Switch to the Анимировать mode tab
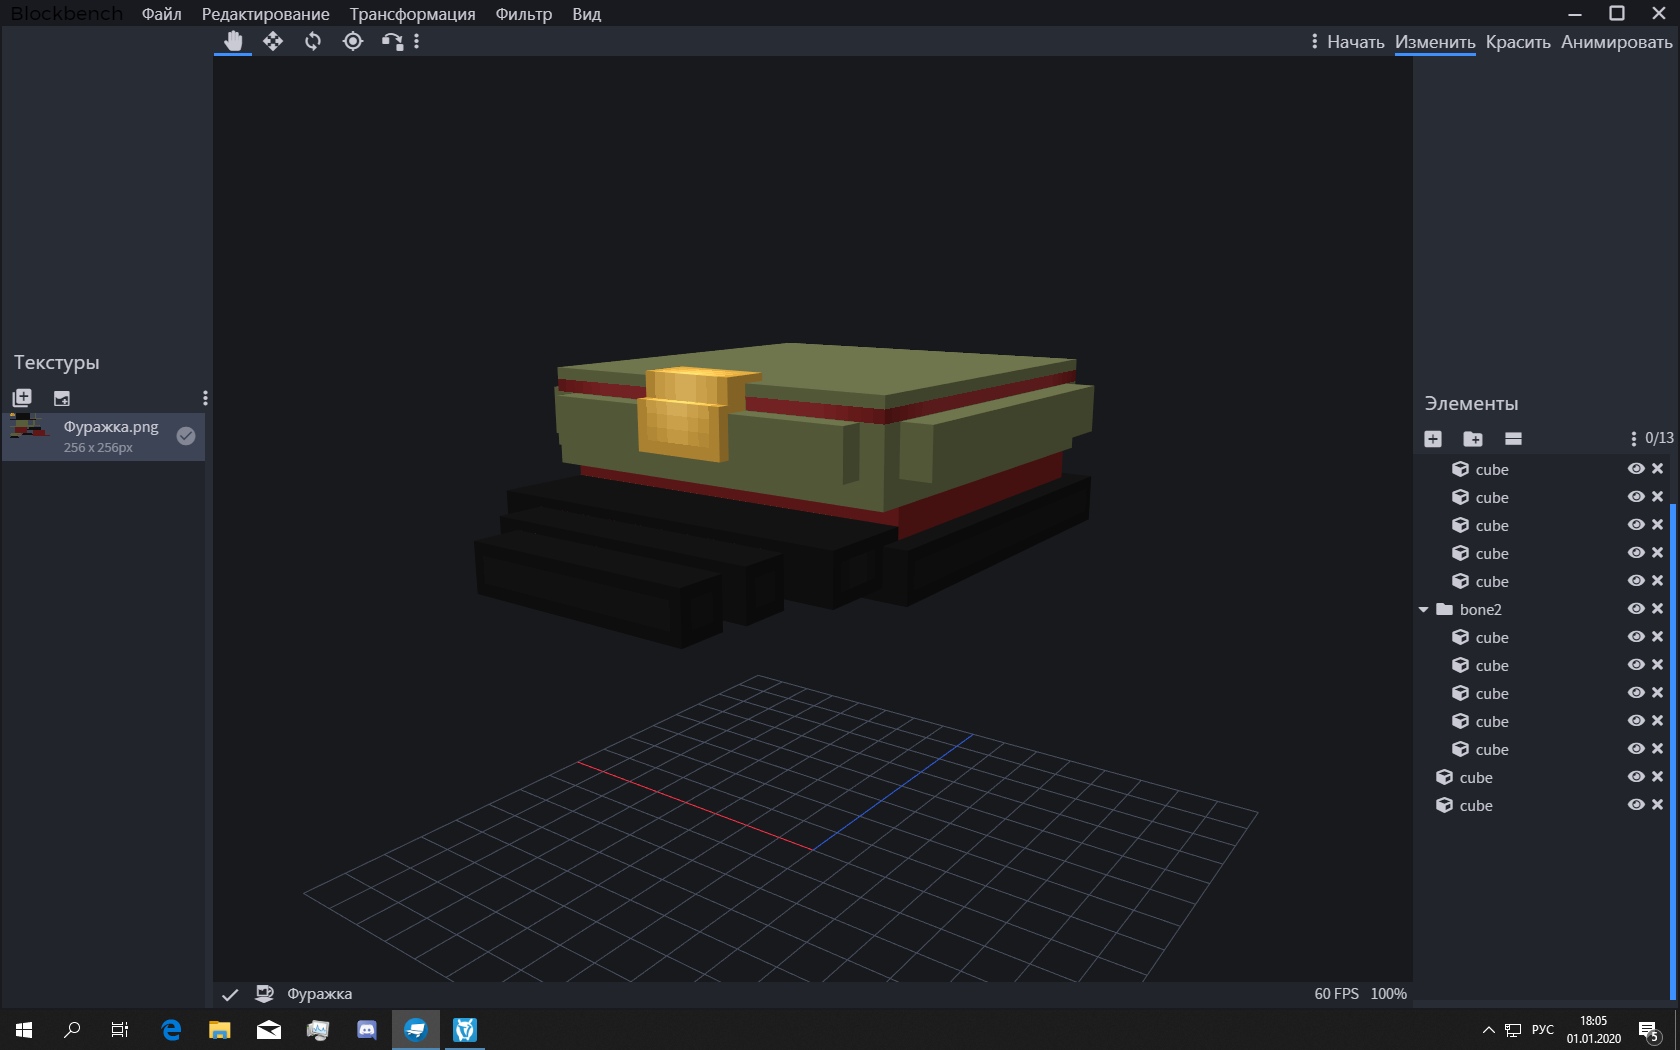1680x1050 pixels. [1616, 42]
